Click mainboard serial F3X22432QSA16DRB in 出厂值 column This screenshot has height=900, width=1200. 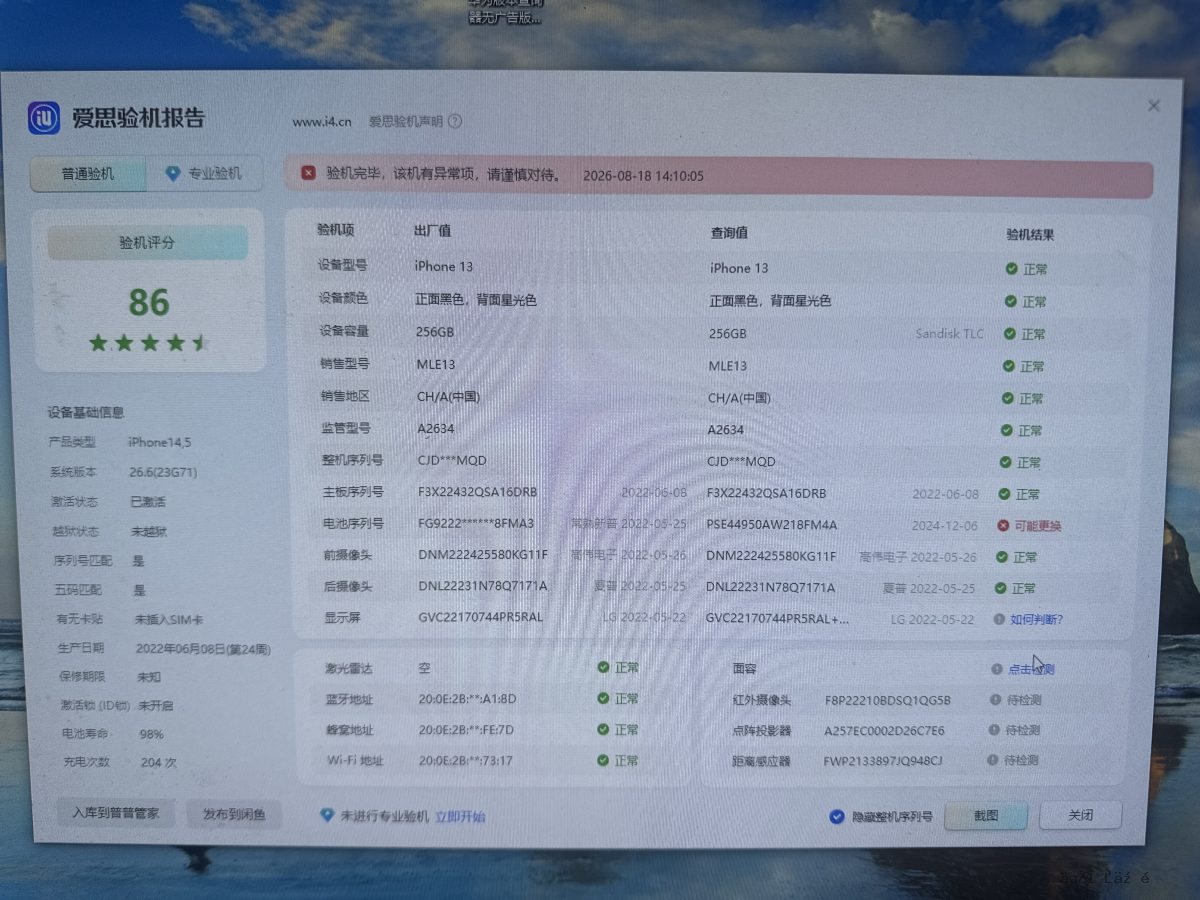point(477,493)
